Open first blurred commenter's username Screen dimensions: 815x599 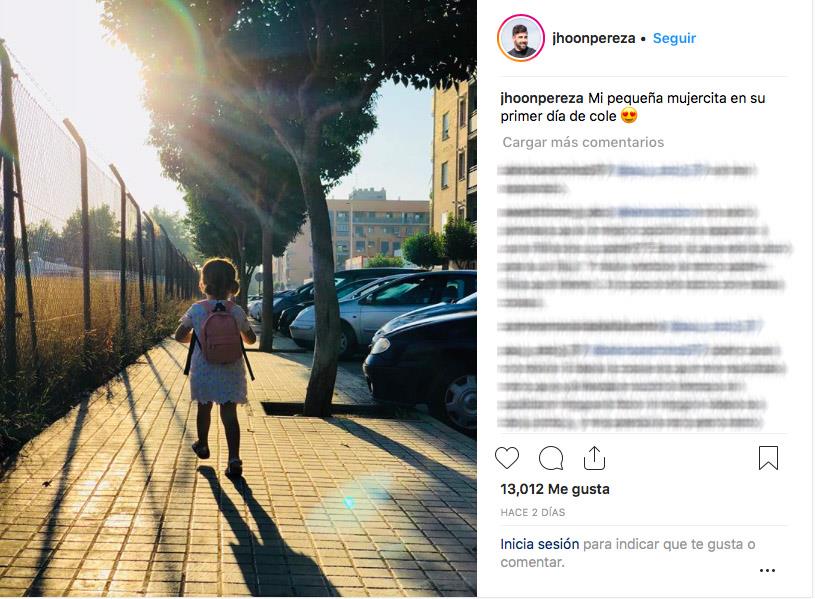pyautogui.click(x=556, y=170)
